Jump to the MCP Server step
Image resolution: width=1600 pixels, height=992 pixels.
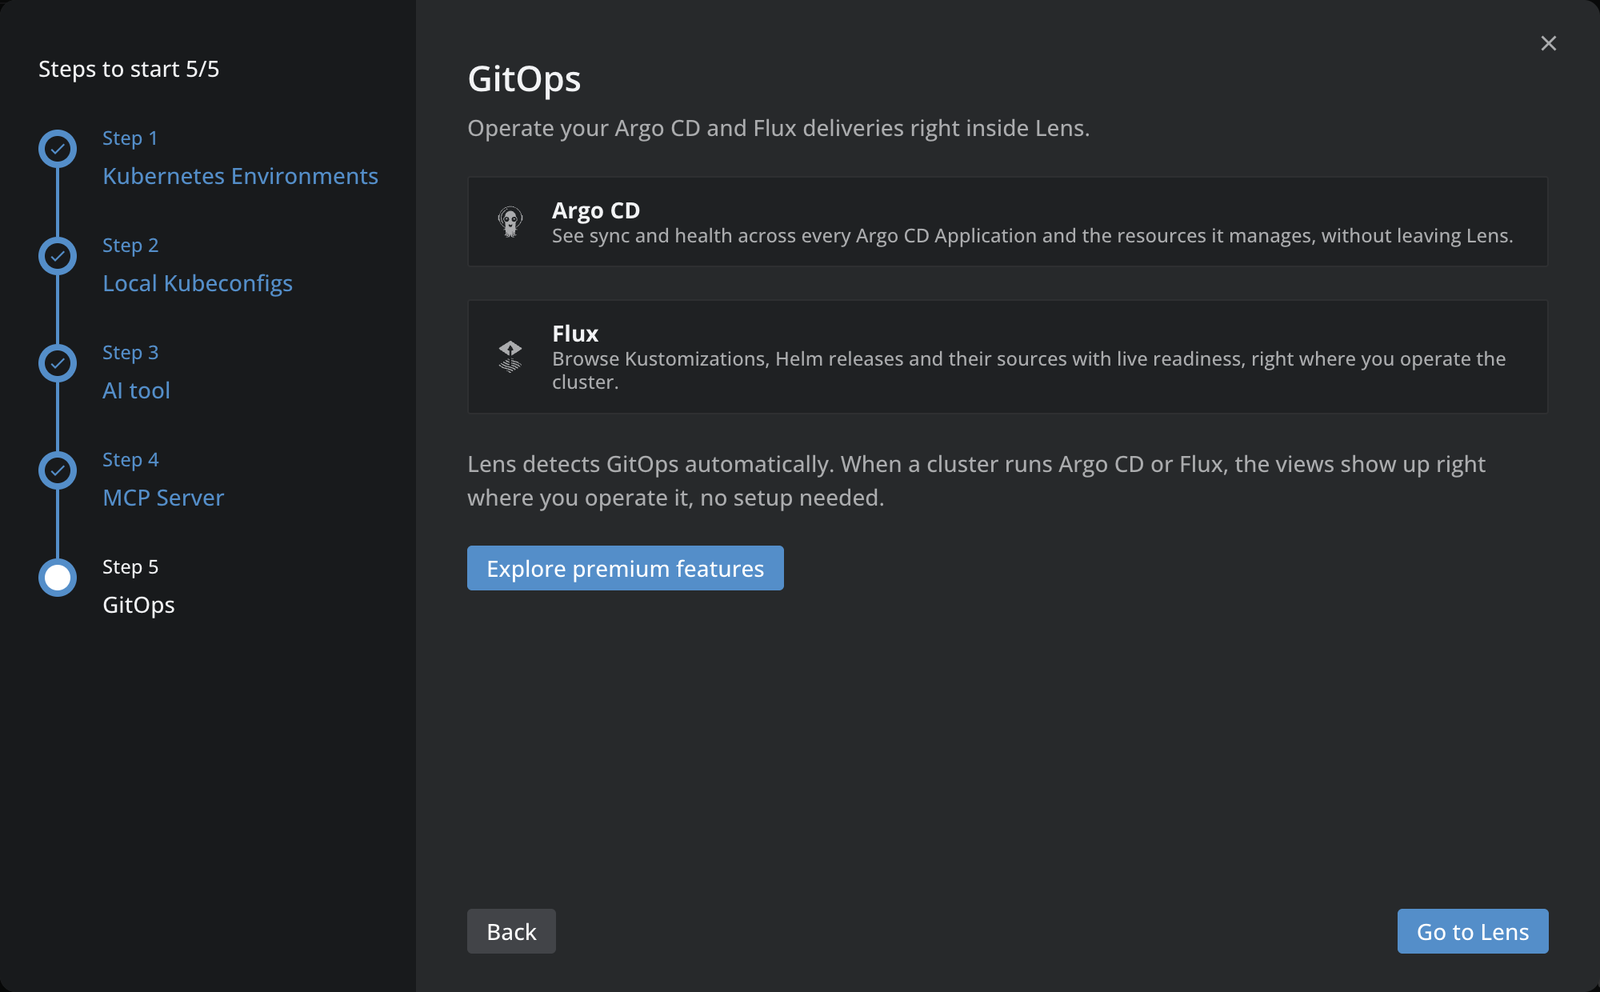pos(163,497)
